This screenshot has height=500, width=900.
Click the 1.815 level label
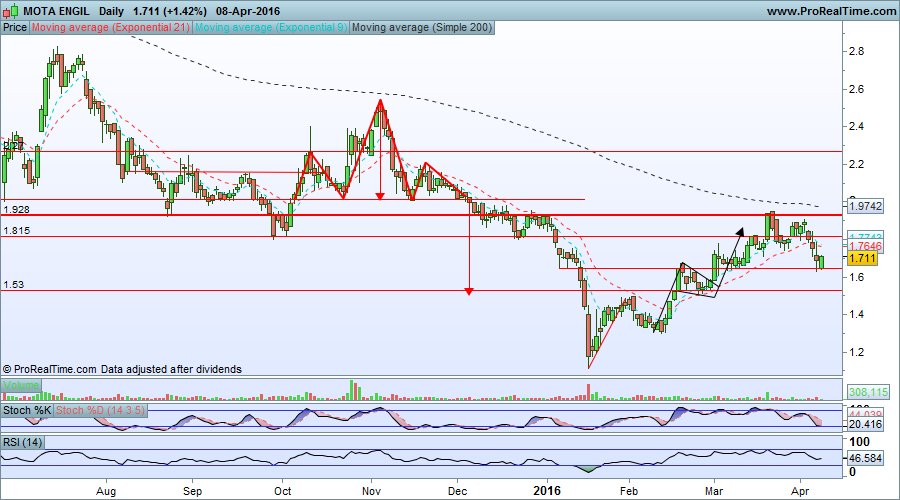(x=16, y=231)
